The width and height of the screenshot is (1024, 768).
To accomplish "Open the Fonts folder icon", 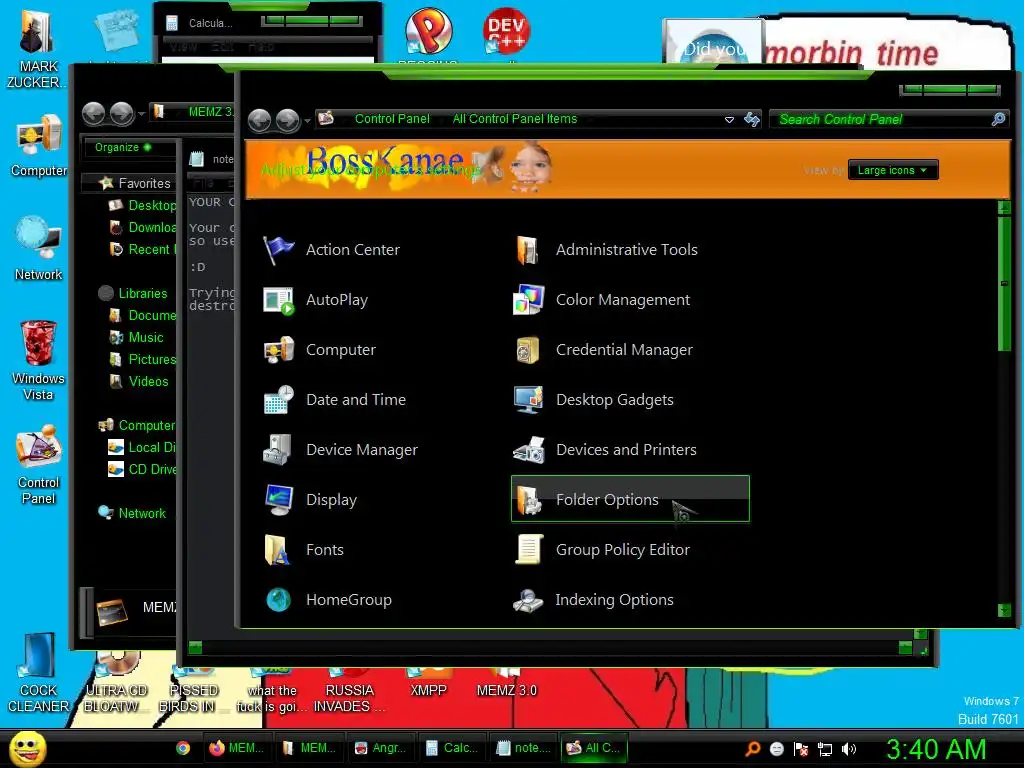I will click(277, 550).
